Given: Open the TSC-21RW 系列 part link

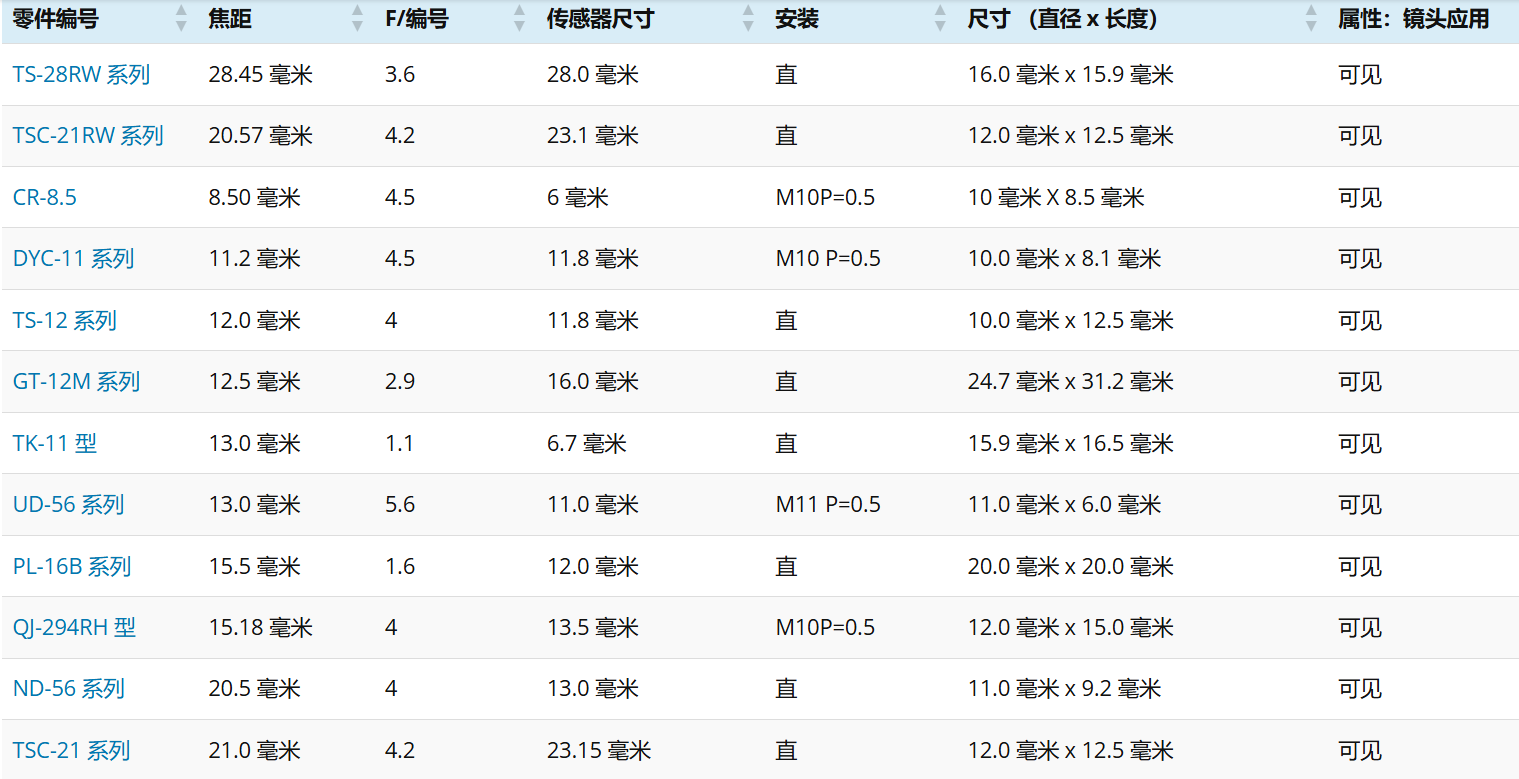Looking at the screenshot, I should (x=88, y=135).
